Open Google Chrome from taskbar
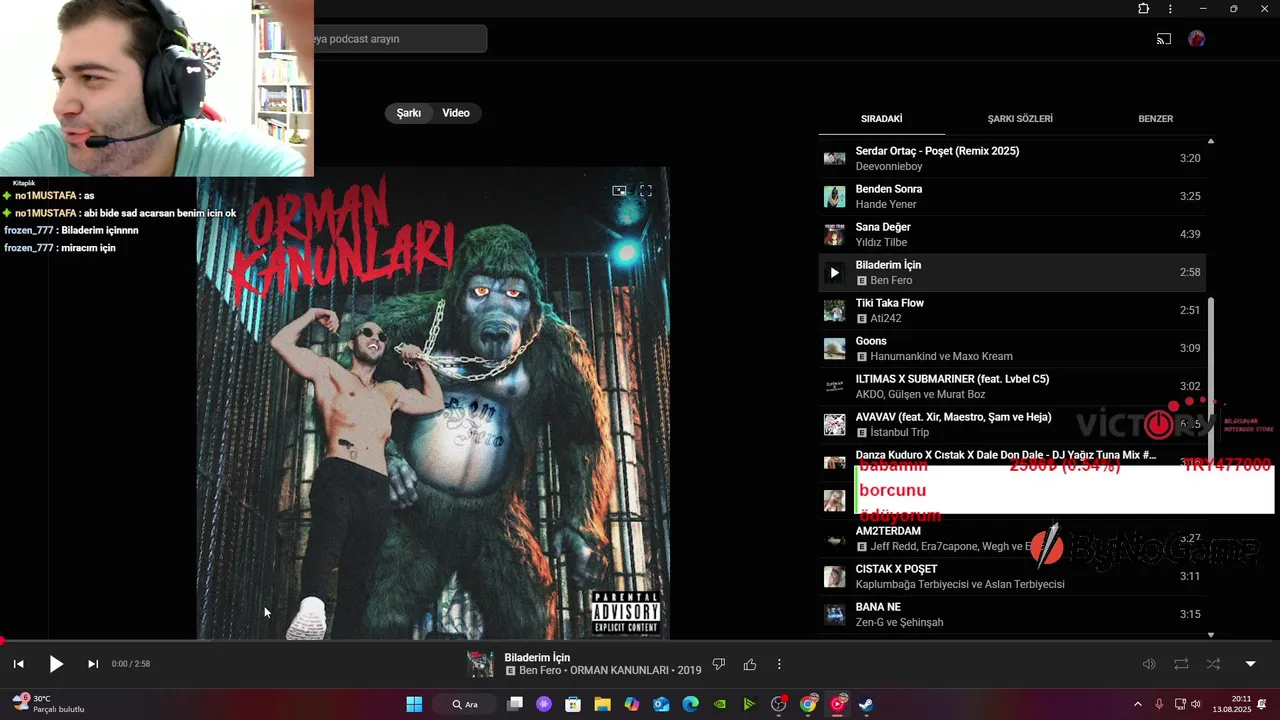The image size is (1280, 720). point(808,704)
